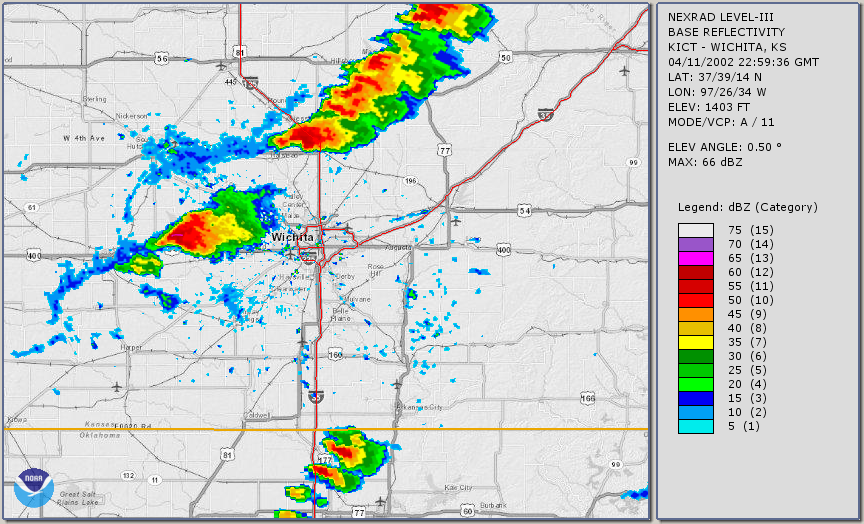The height and width of the screenshot is (524, 864).
Task: Click the Arkansas City label
Action: tap(419, 408)
